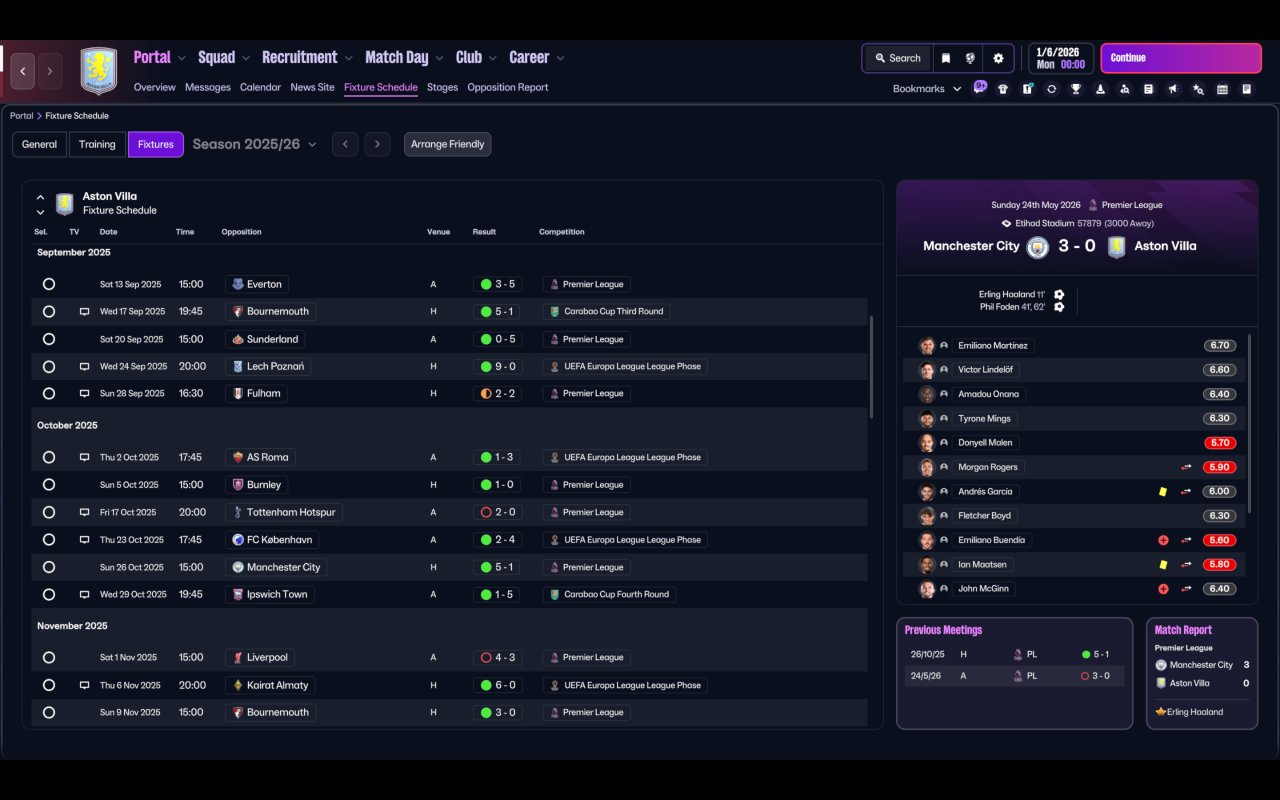The height and width of the screenshot is (800, 1280).
Task: Click the substitution arrow icon for Morgan Rogers
Action: [1186, 467]
